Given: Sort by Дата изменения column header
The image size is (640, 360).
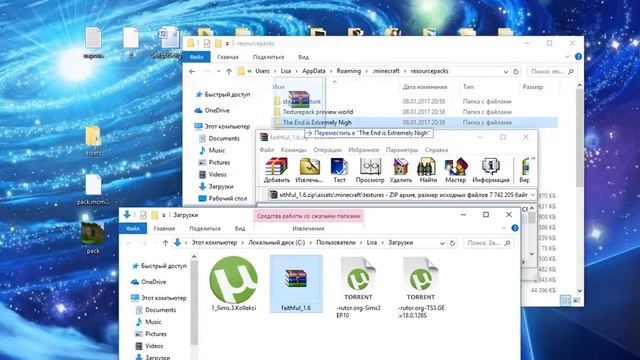Looking at the screenshot, I should (x=425, y=87).
